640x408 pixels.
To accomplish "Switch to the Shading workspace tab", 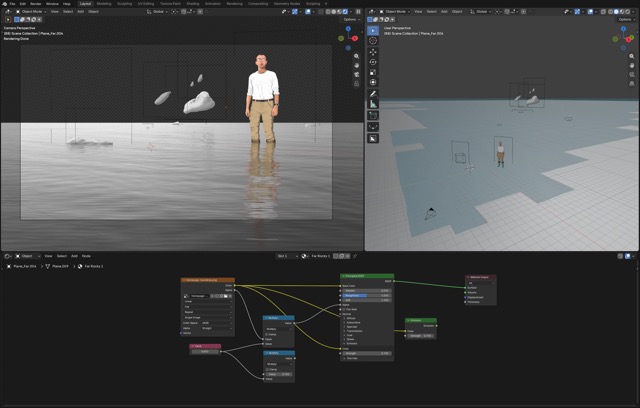I will pos(193,4).
